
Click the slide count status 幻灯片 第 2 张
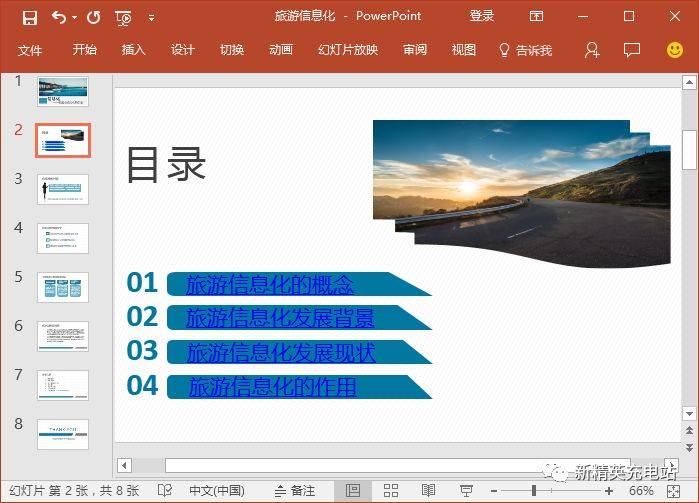74,491
